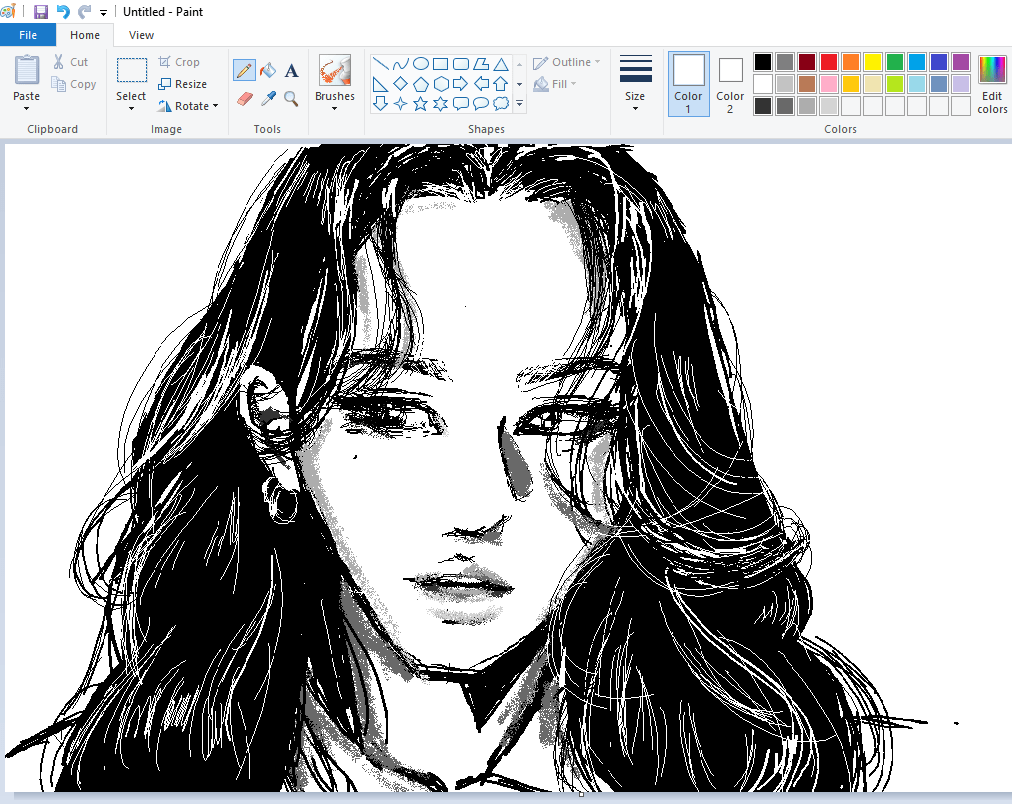The width and height of the screenshot is (1012, 804).
Task: Toggle Color 2 as active color
Action: (x=730, y=83)
